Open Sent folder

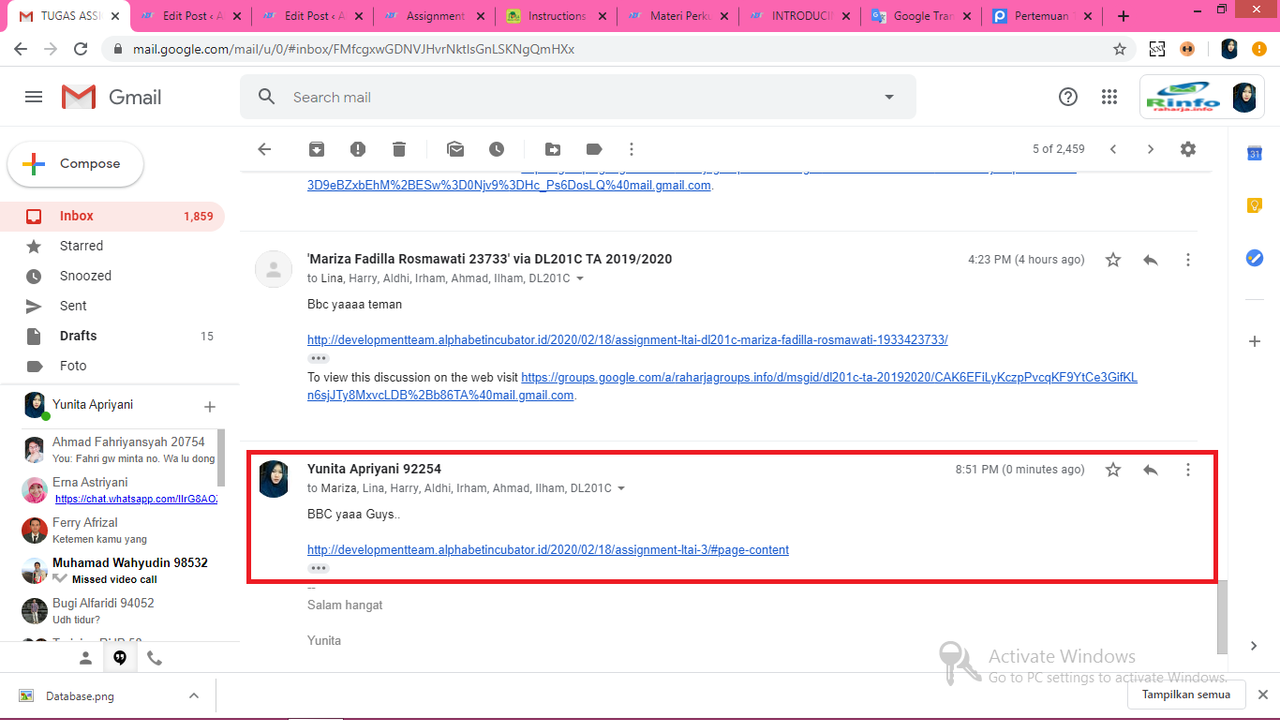112,306
